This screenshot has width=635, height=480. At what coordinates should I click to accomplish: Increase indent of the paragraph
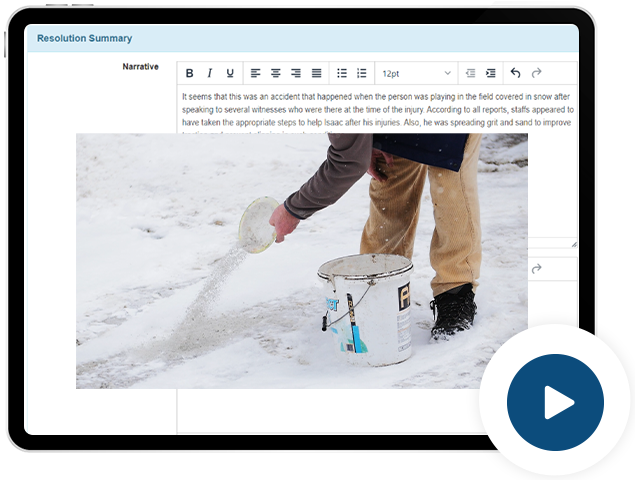coord(490,73)
